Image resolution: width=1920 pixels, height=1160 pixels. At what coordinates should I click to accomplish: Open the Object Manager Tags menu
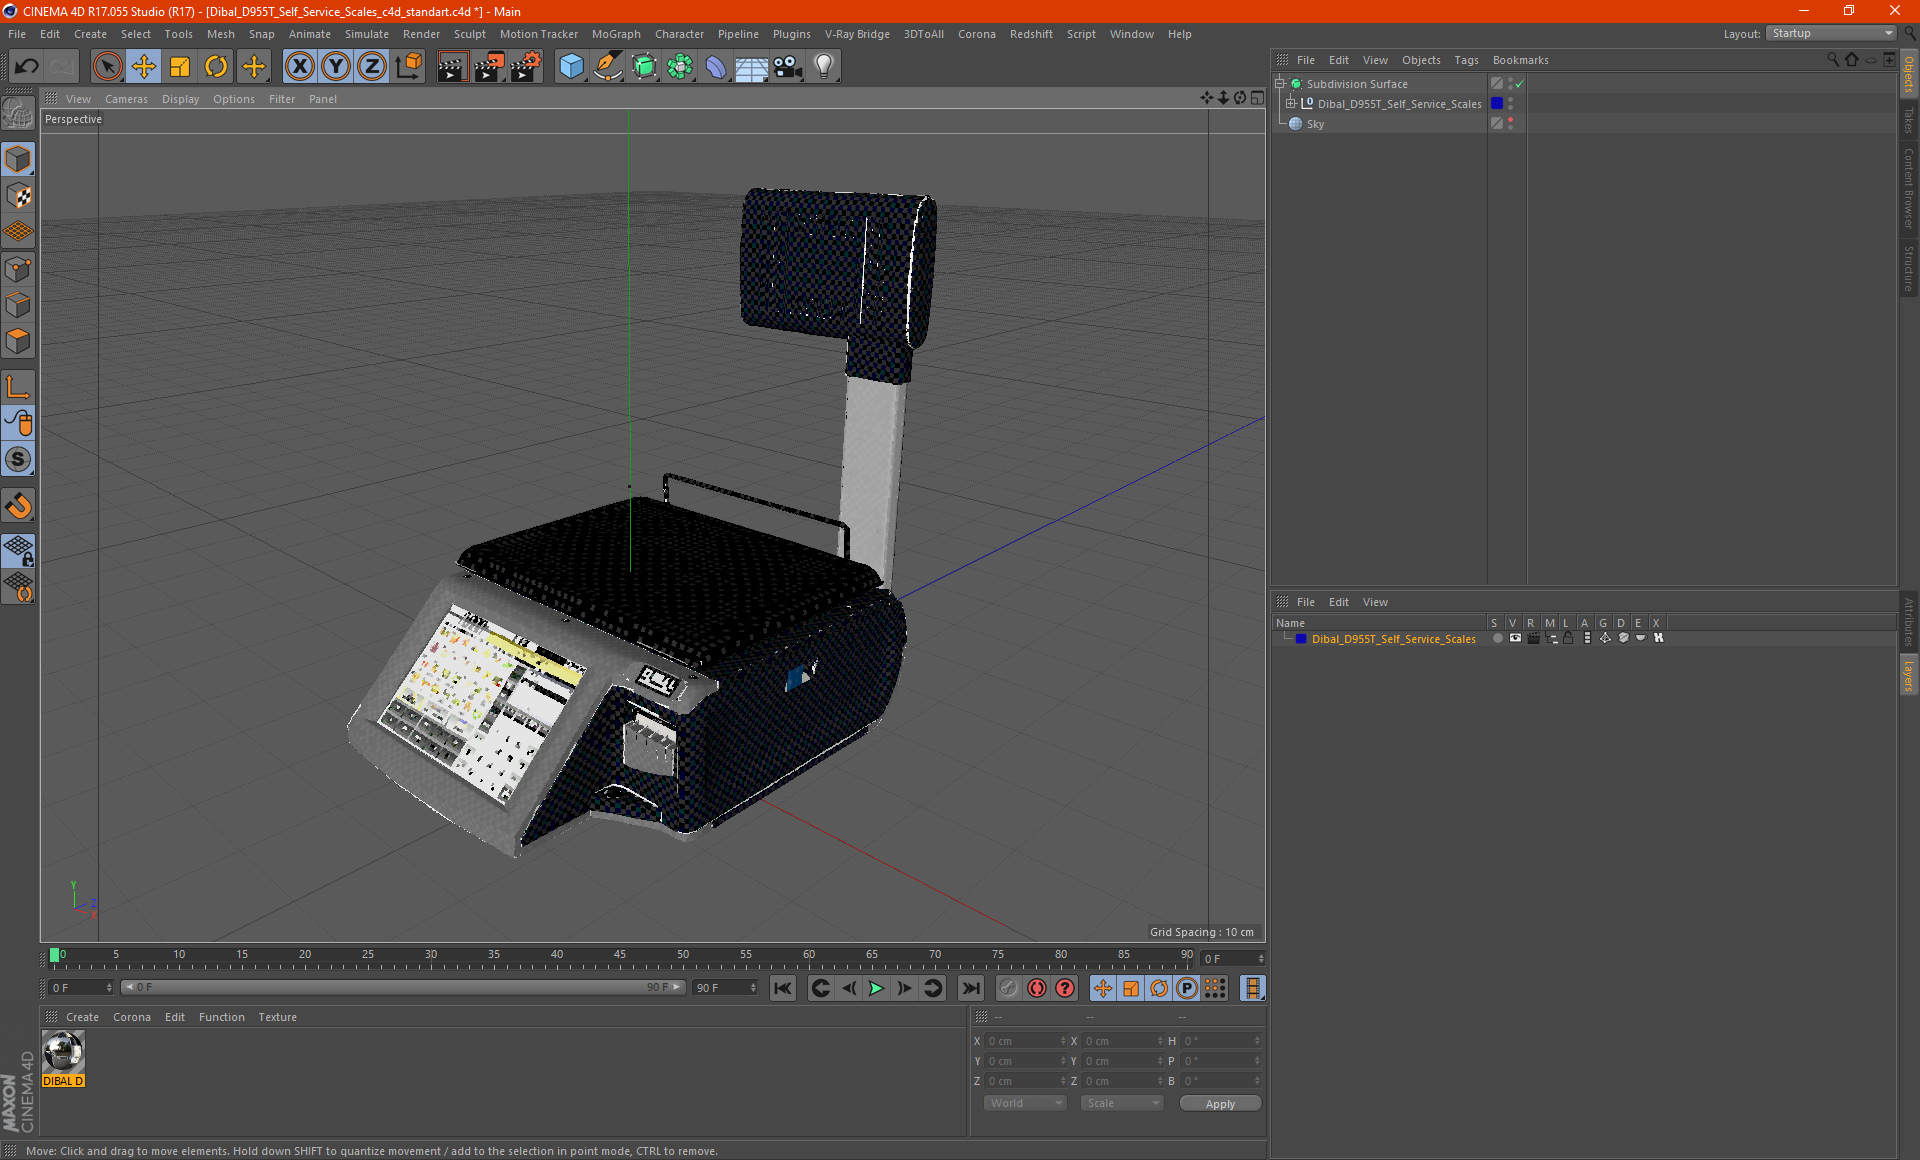click(1466, 60)
